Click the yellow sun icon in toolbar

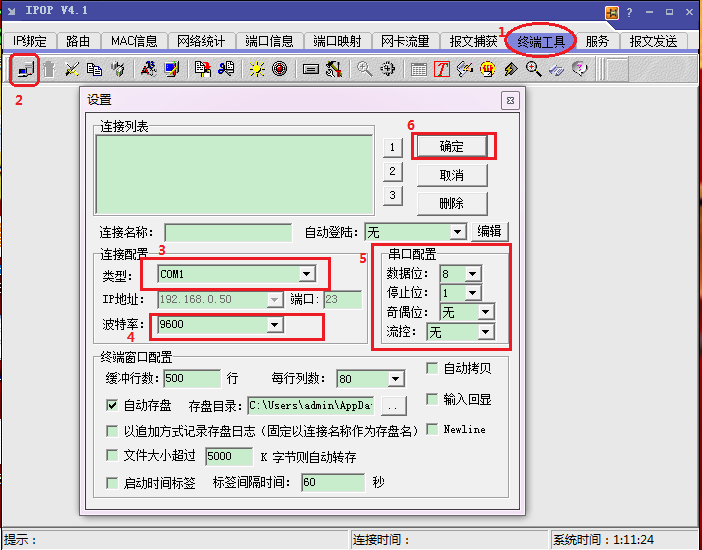[x=257, y=69]
